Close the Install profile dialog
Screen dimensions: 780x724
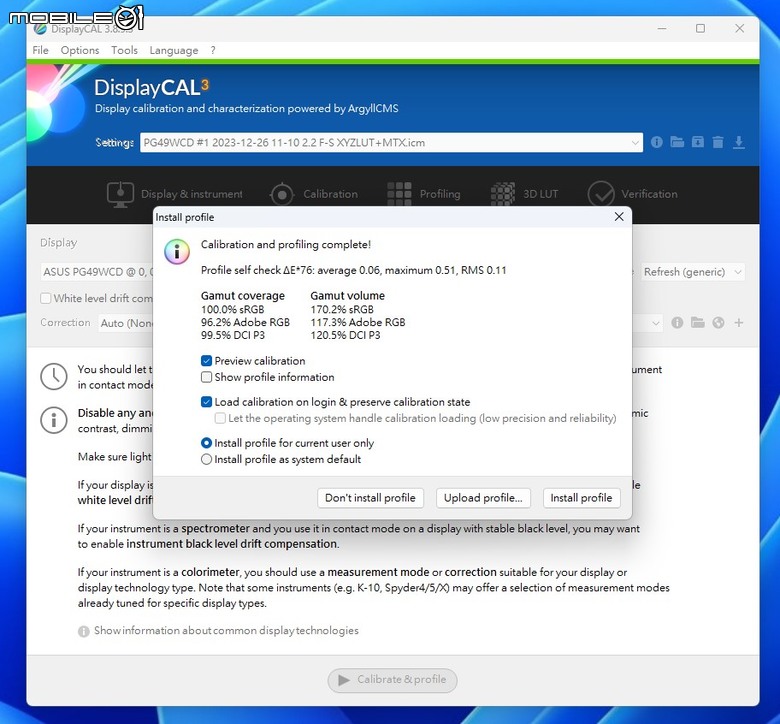619,216
